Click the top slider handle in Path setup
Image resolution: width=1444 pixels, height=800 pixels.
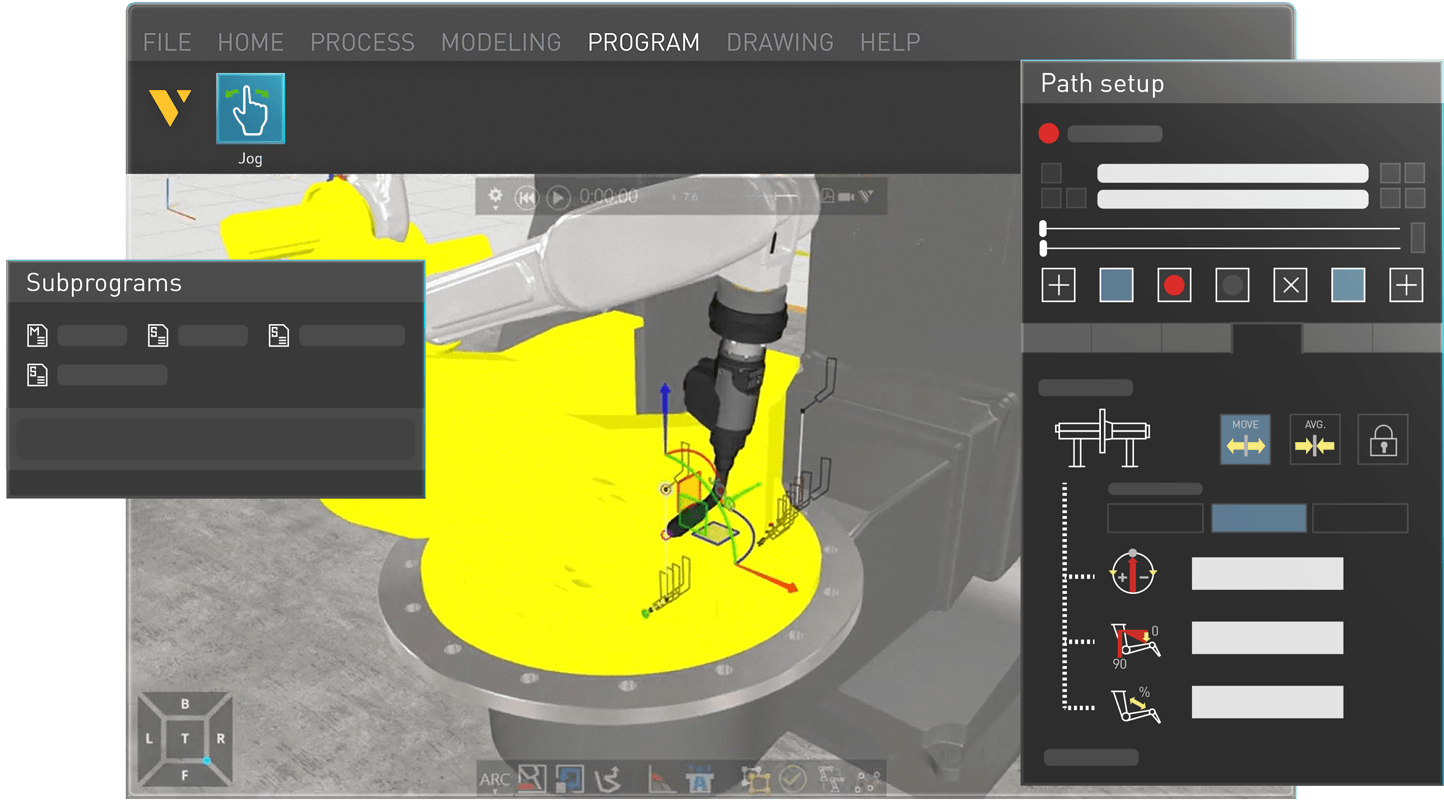pos(1043,229)
